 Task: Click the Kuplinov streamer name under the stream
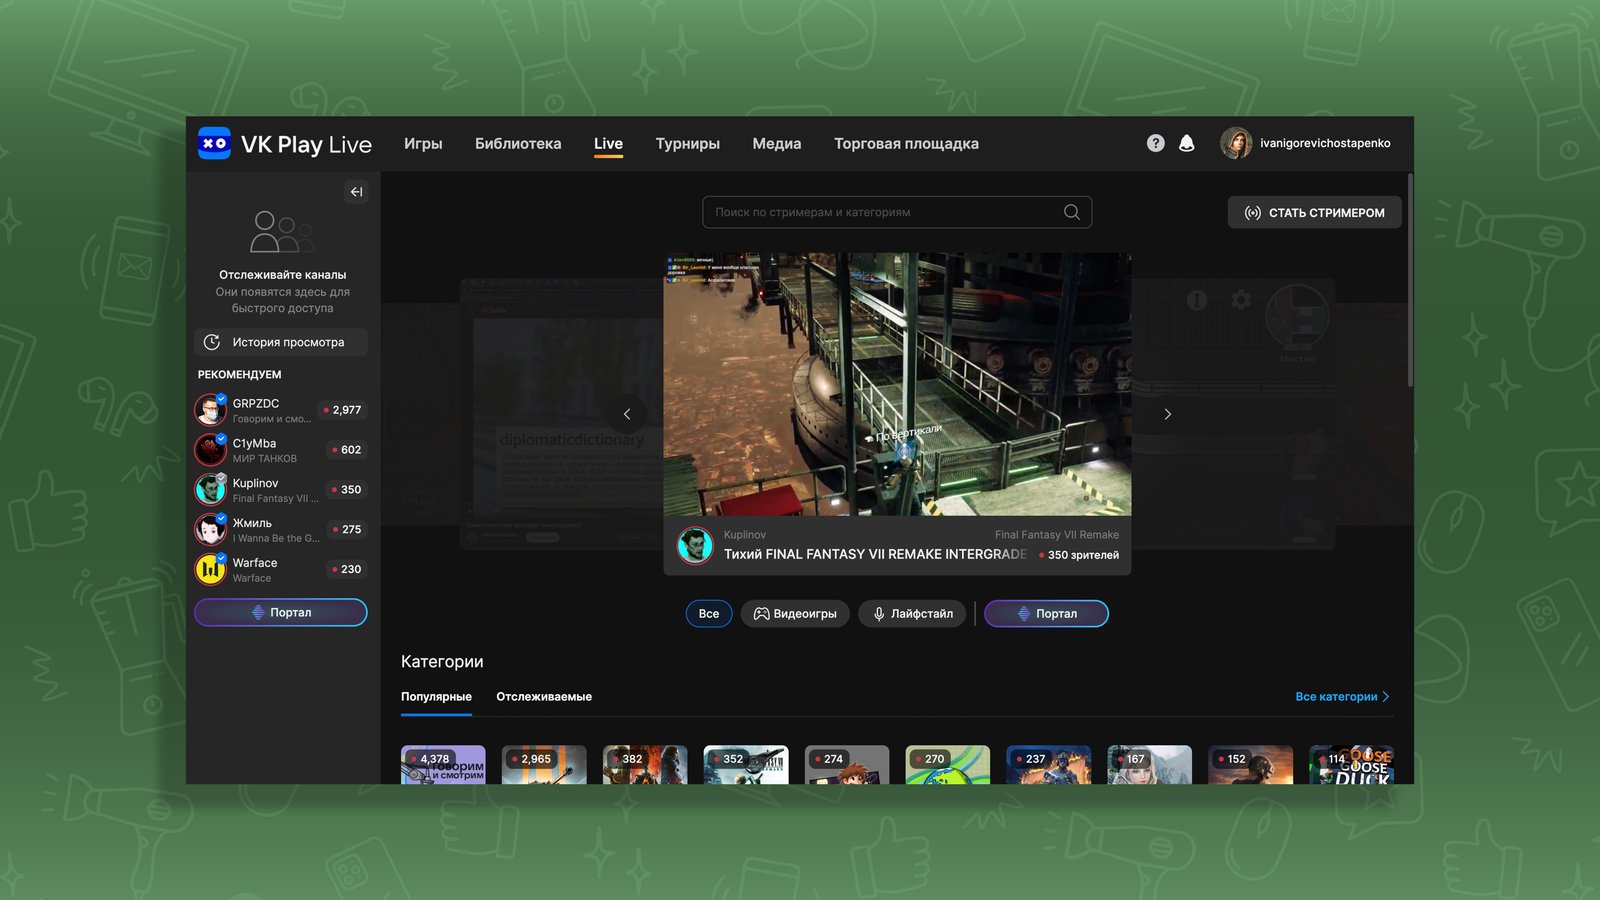[x=745, y=535]
